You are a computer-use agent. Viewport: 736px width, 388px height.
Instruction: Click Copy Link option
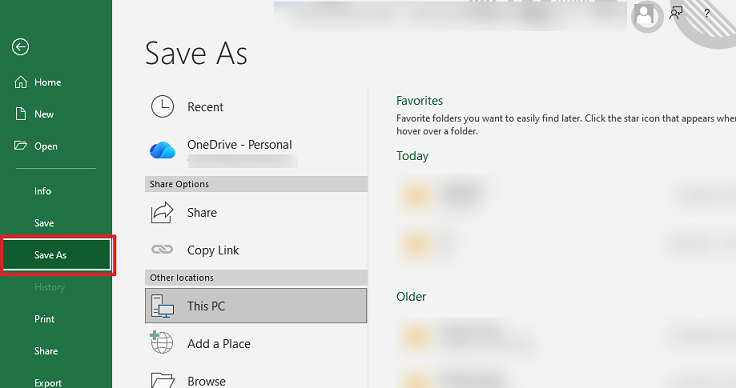[x=256, y=250]
